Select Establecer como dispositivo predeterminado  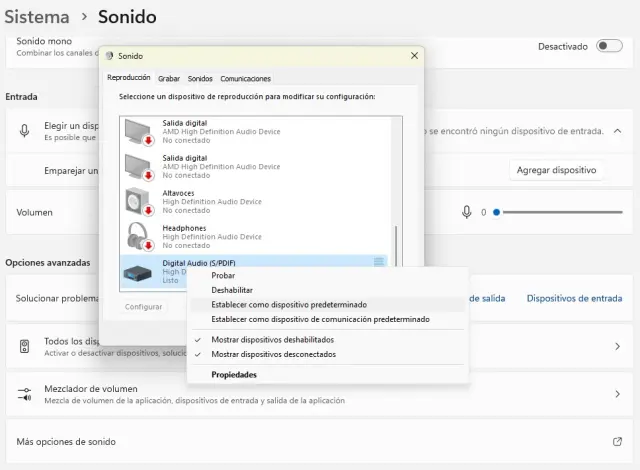tap(289, 304)
